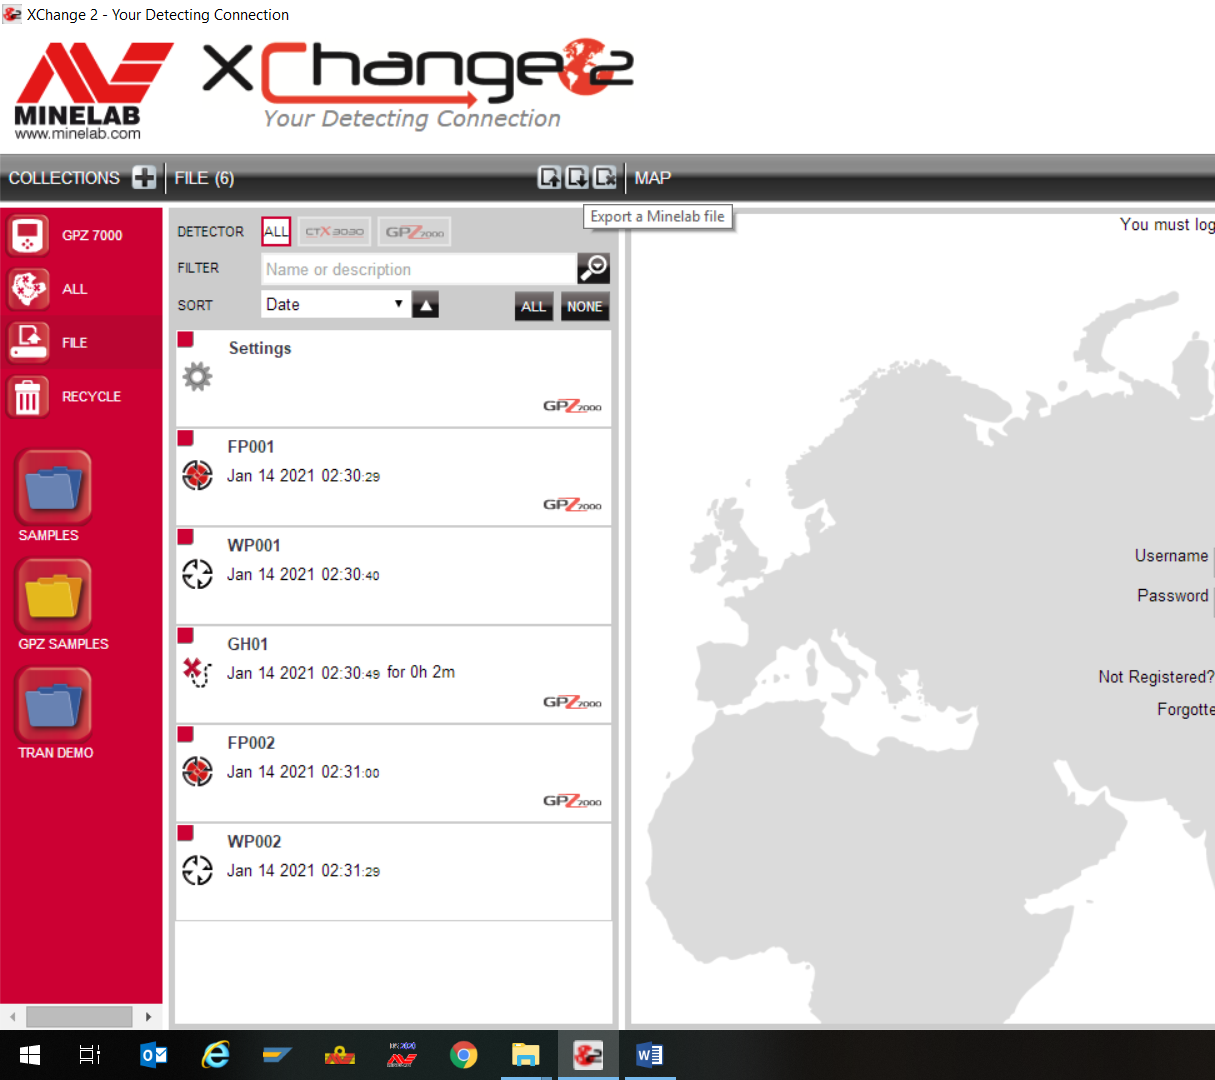Open the GPZ 7000 detector view
Screen dimensions: 1215x1080
pyautogui.click(x=81, y=236)
